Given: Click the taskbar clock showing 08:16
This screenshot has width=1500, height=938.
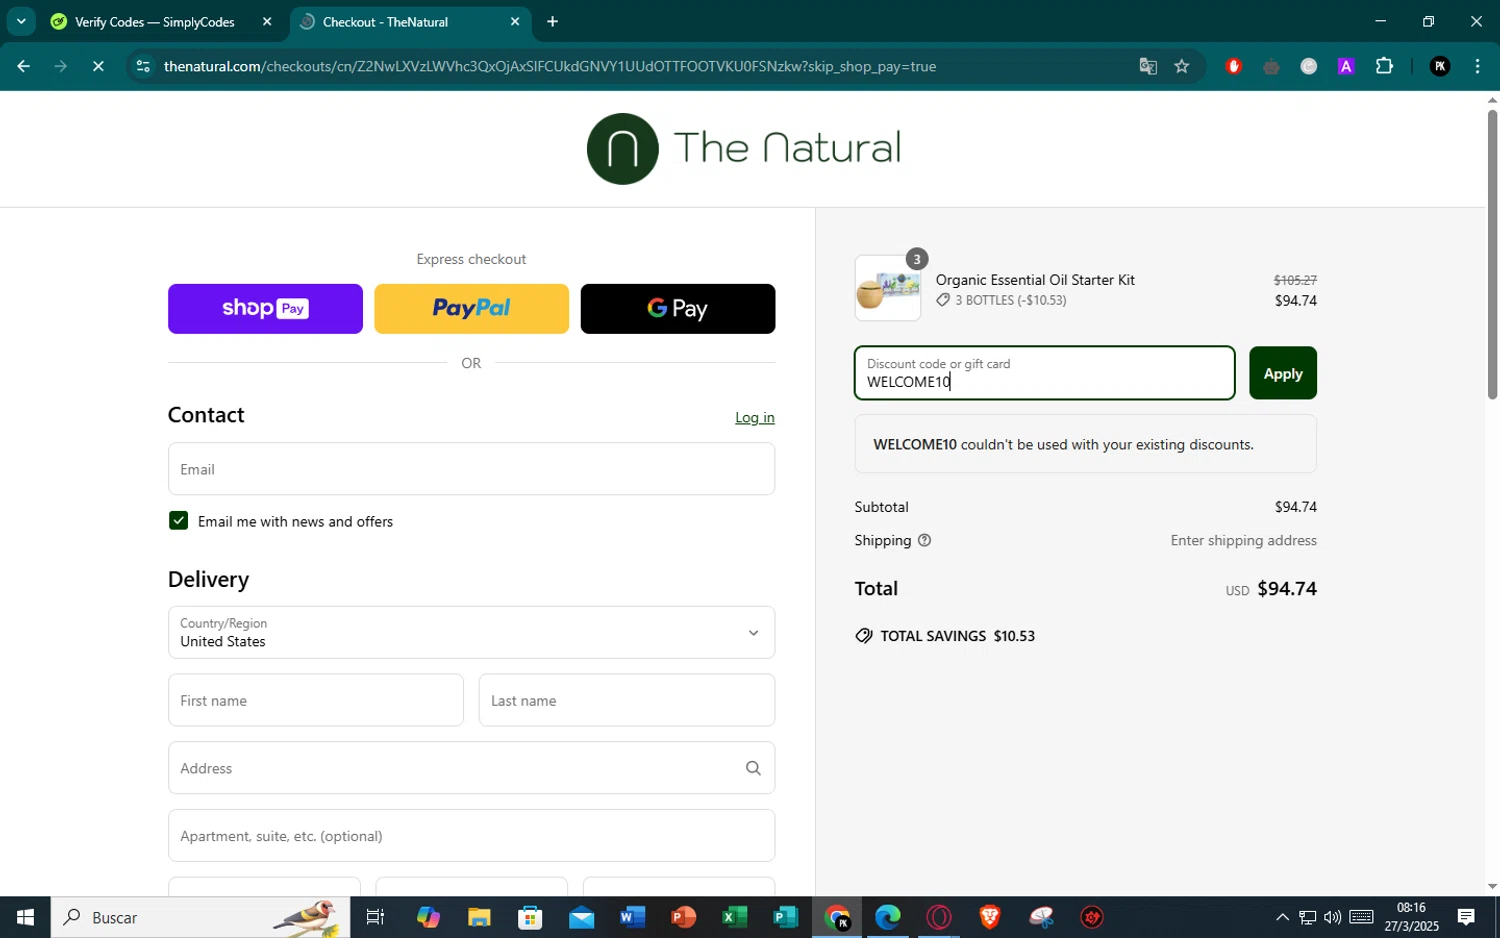Looking at the screenshot, I should 1411,917.
